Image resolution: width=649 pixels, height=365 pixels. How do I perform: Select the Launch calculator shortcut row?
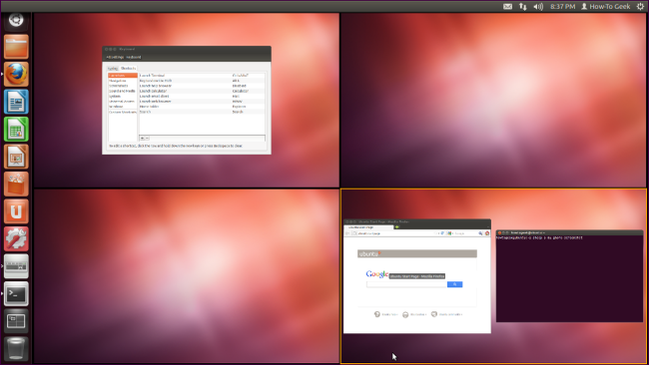pyautogui.click(x=202, y=91)
